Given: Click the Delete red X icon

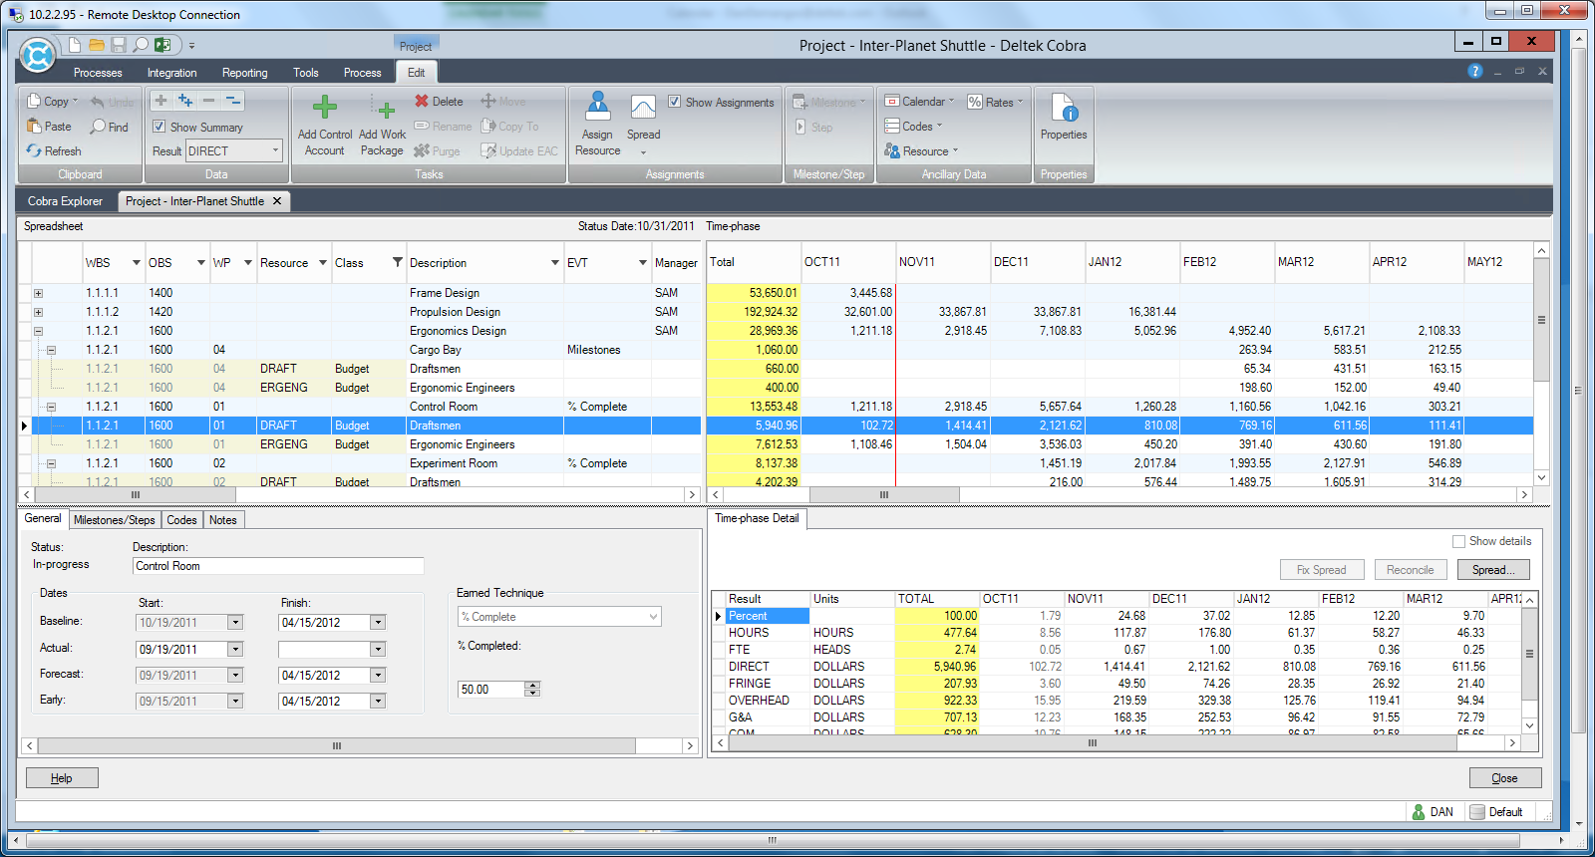Looking at the screenshot, I should (x=422, y=101).
